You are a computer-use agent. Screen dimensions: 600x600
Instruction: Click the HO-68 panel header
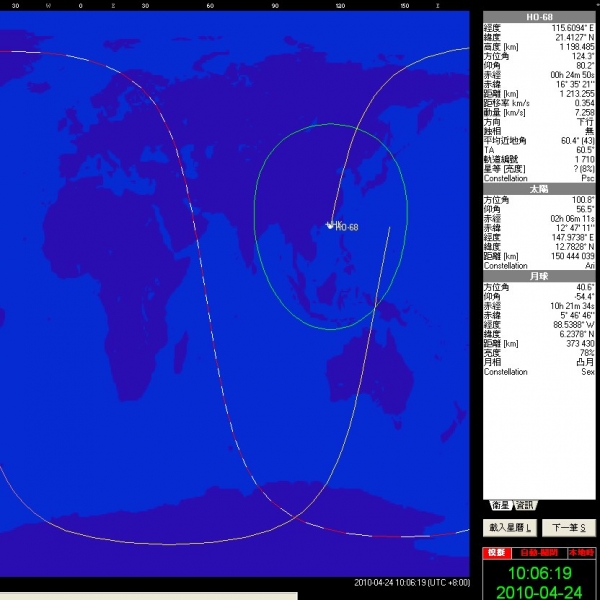pyautogui.click(x=539, y=17)
